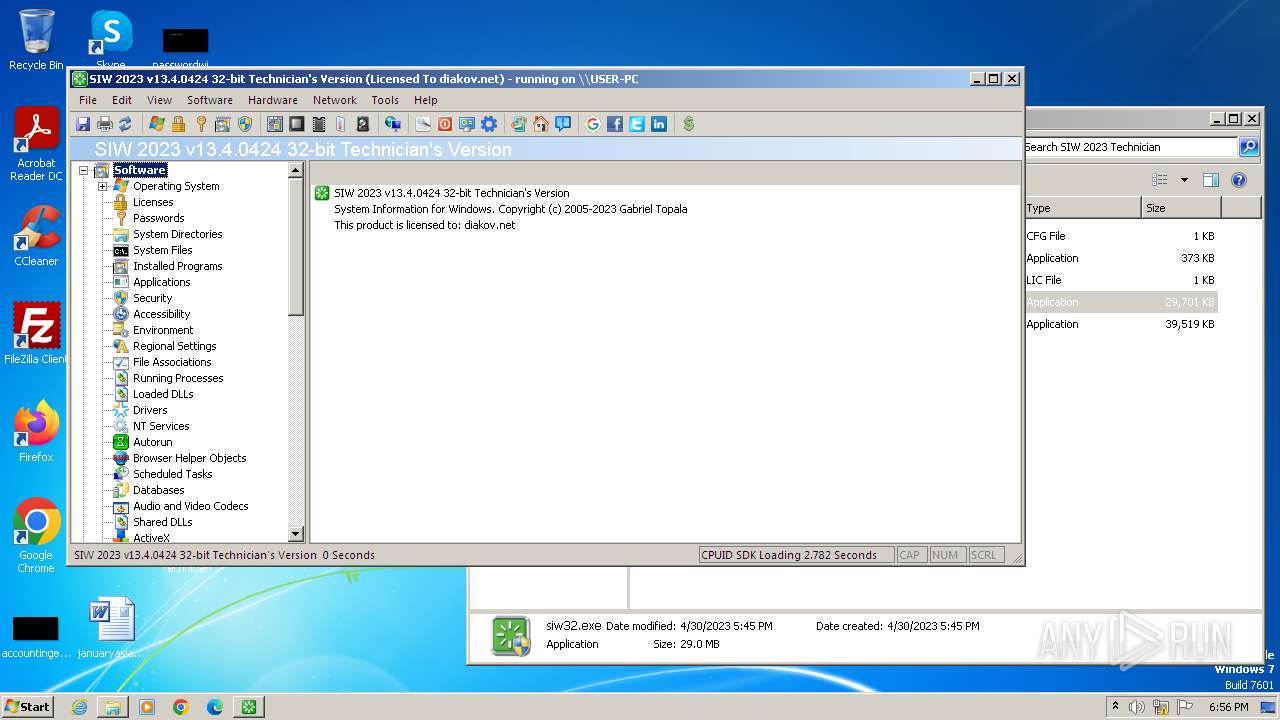The width and height of the screenshot is (1280, 720).
Task: Click the red power shutdown toolbar icon
Action: click(x=445, y=124)
